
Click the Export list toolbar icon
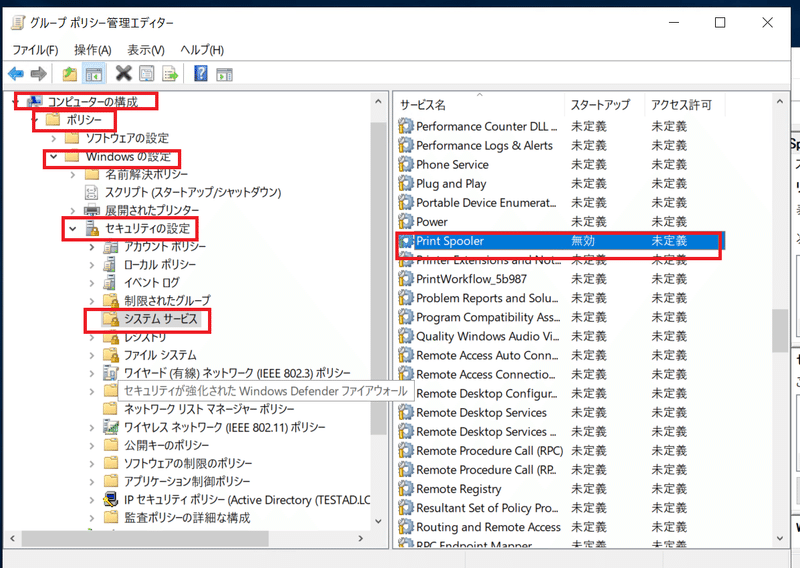(170, 74)
